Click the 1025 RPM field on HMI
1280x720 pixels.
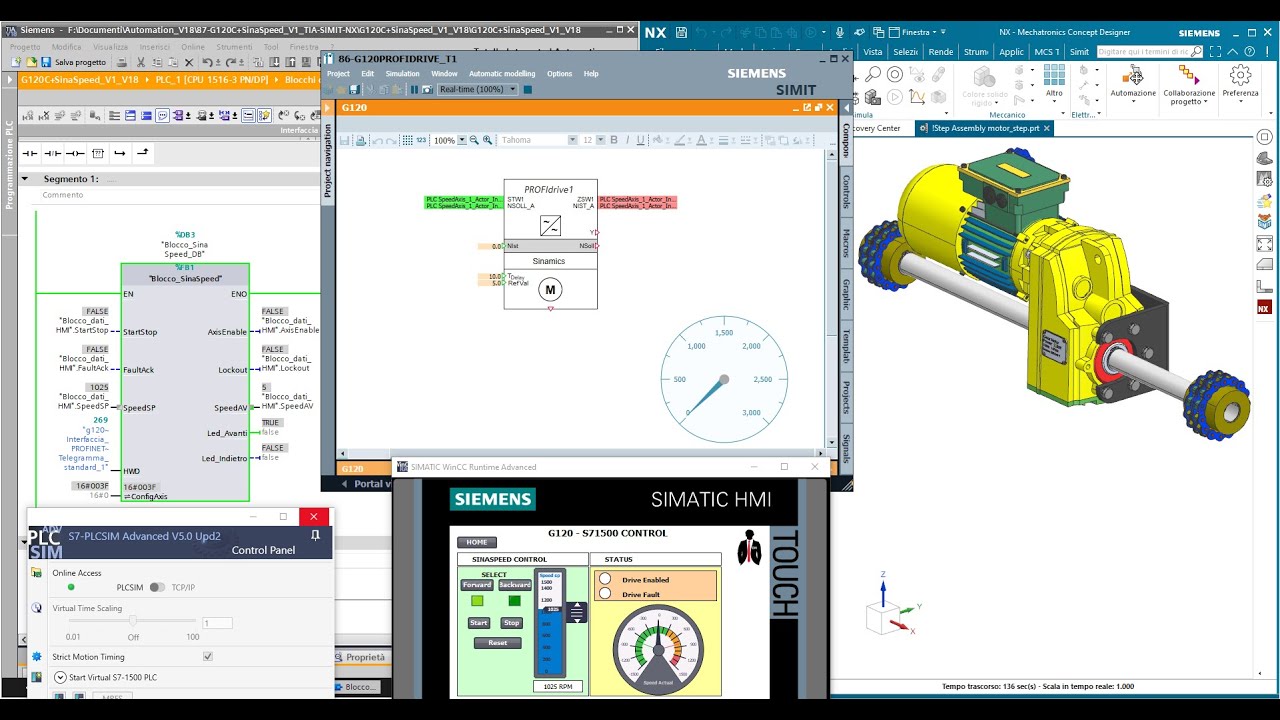point(558,687)
